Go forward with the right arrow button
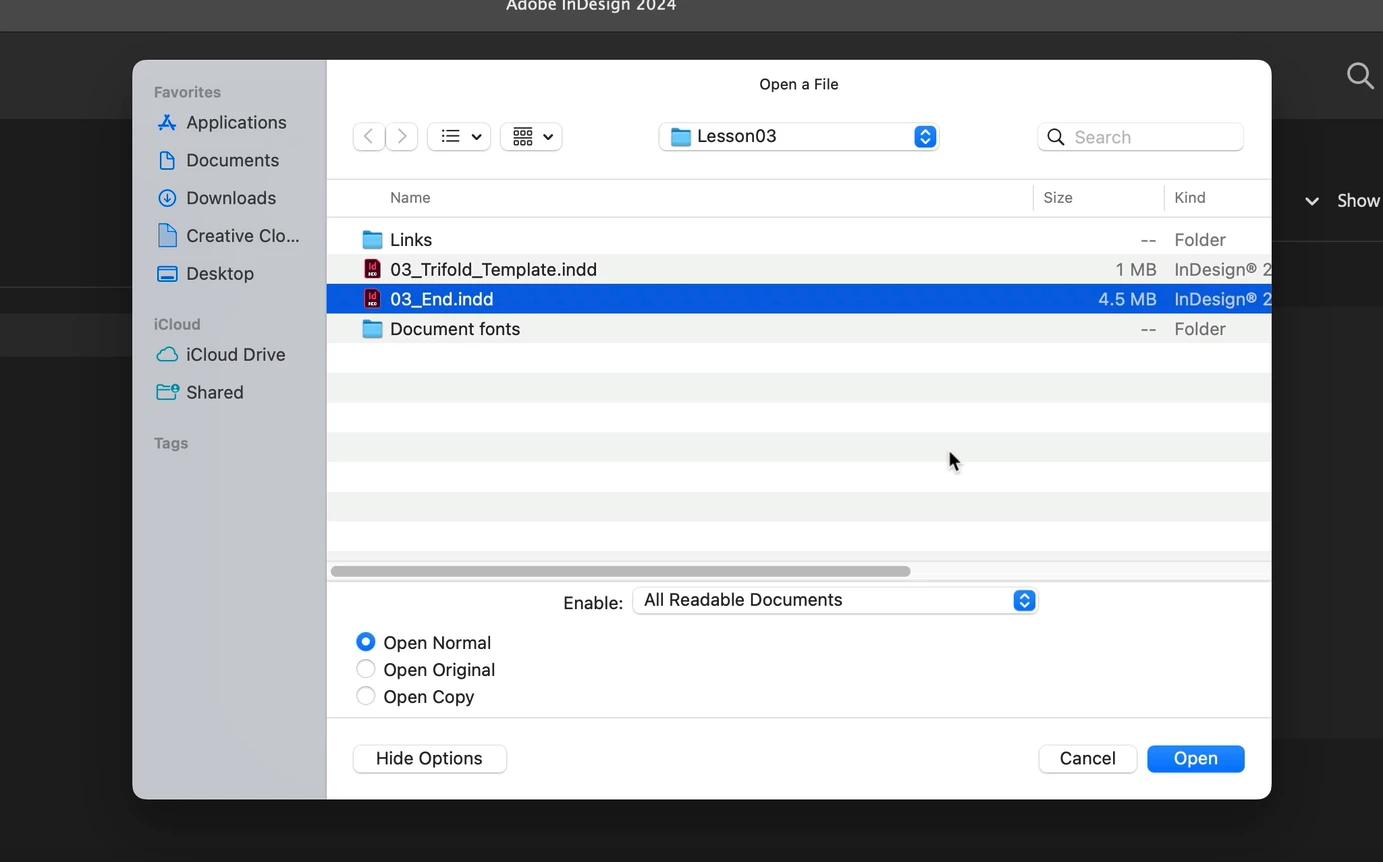The height and width of the screenshot is (862, 1383). [402, 137]
